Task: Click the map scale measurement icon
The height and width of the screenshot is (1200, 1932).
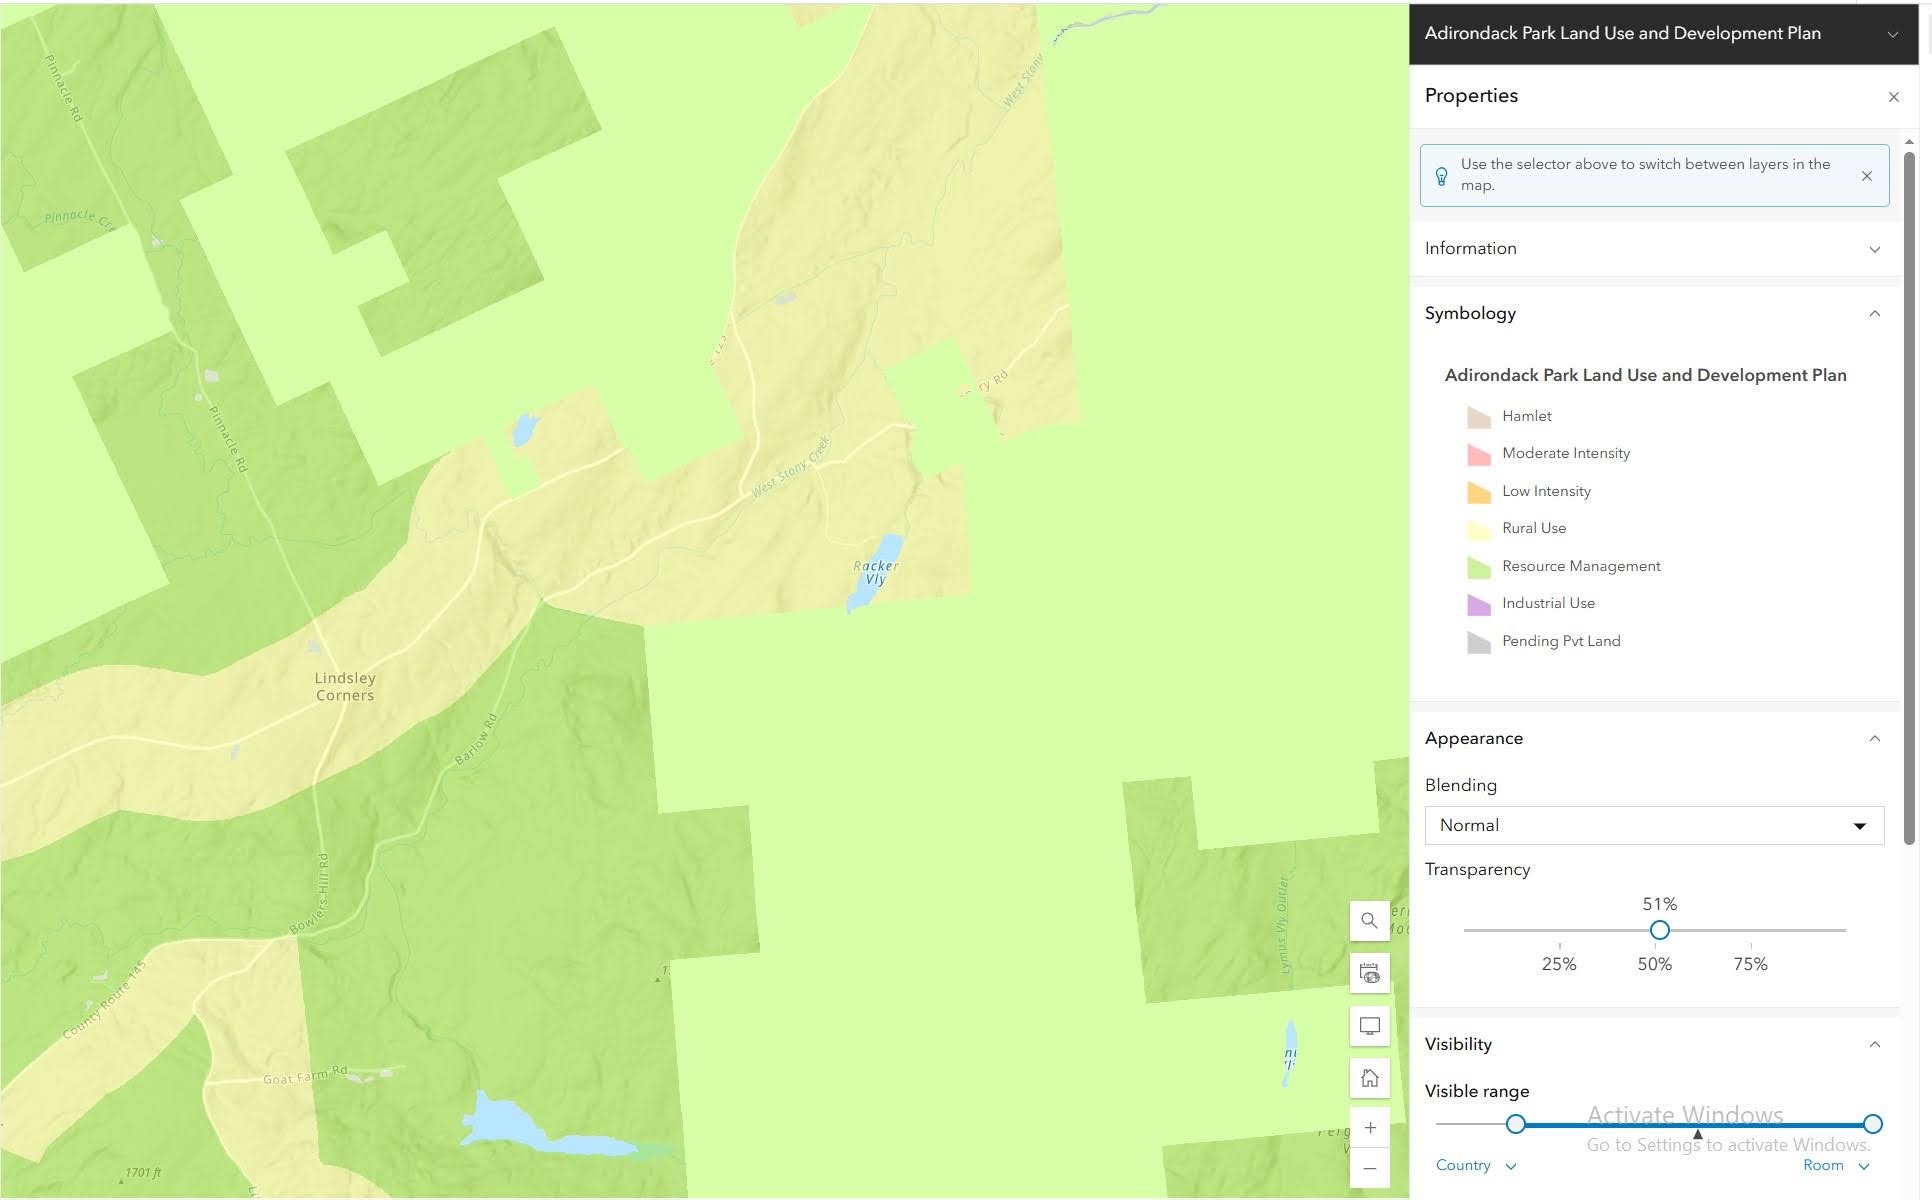Action: click(x=1369, y=974)
